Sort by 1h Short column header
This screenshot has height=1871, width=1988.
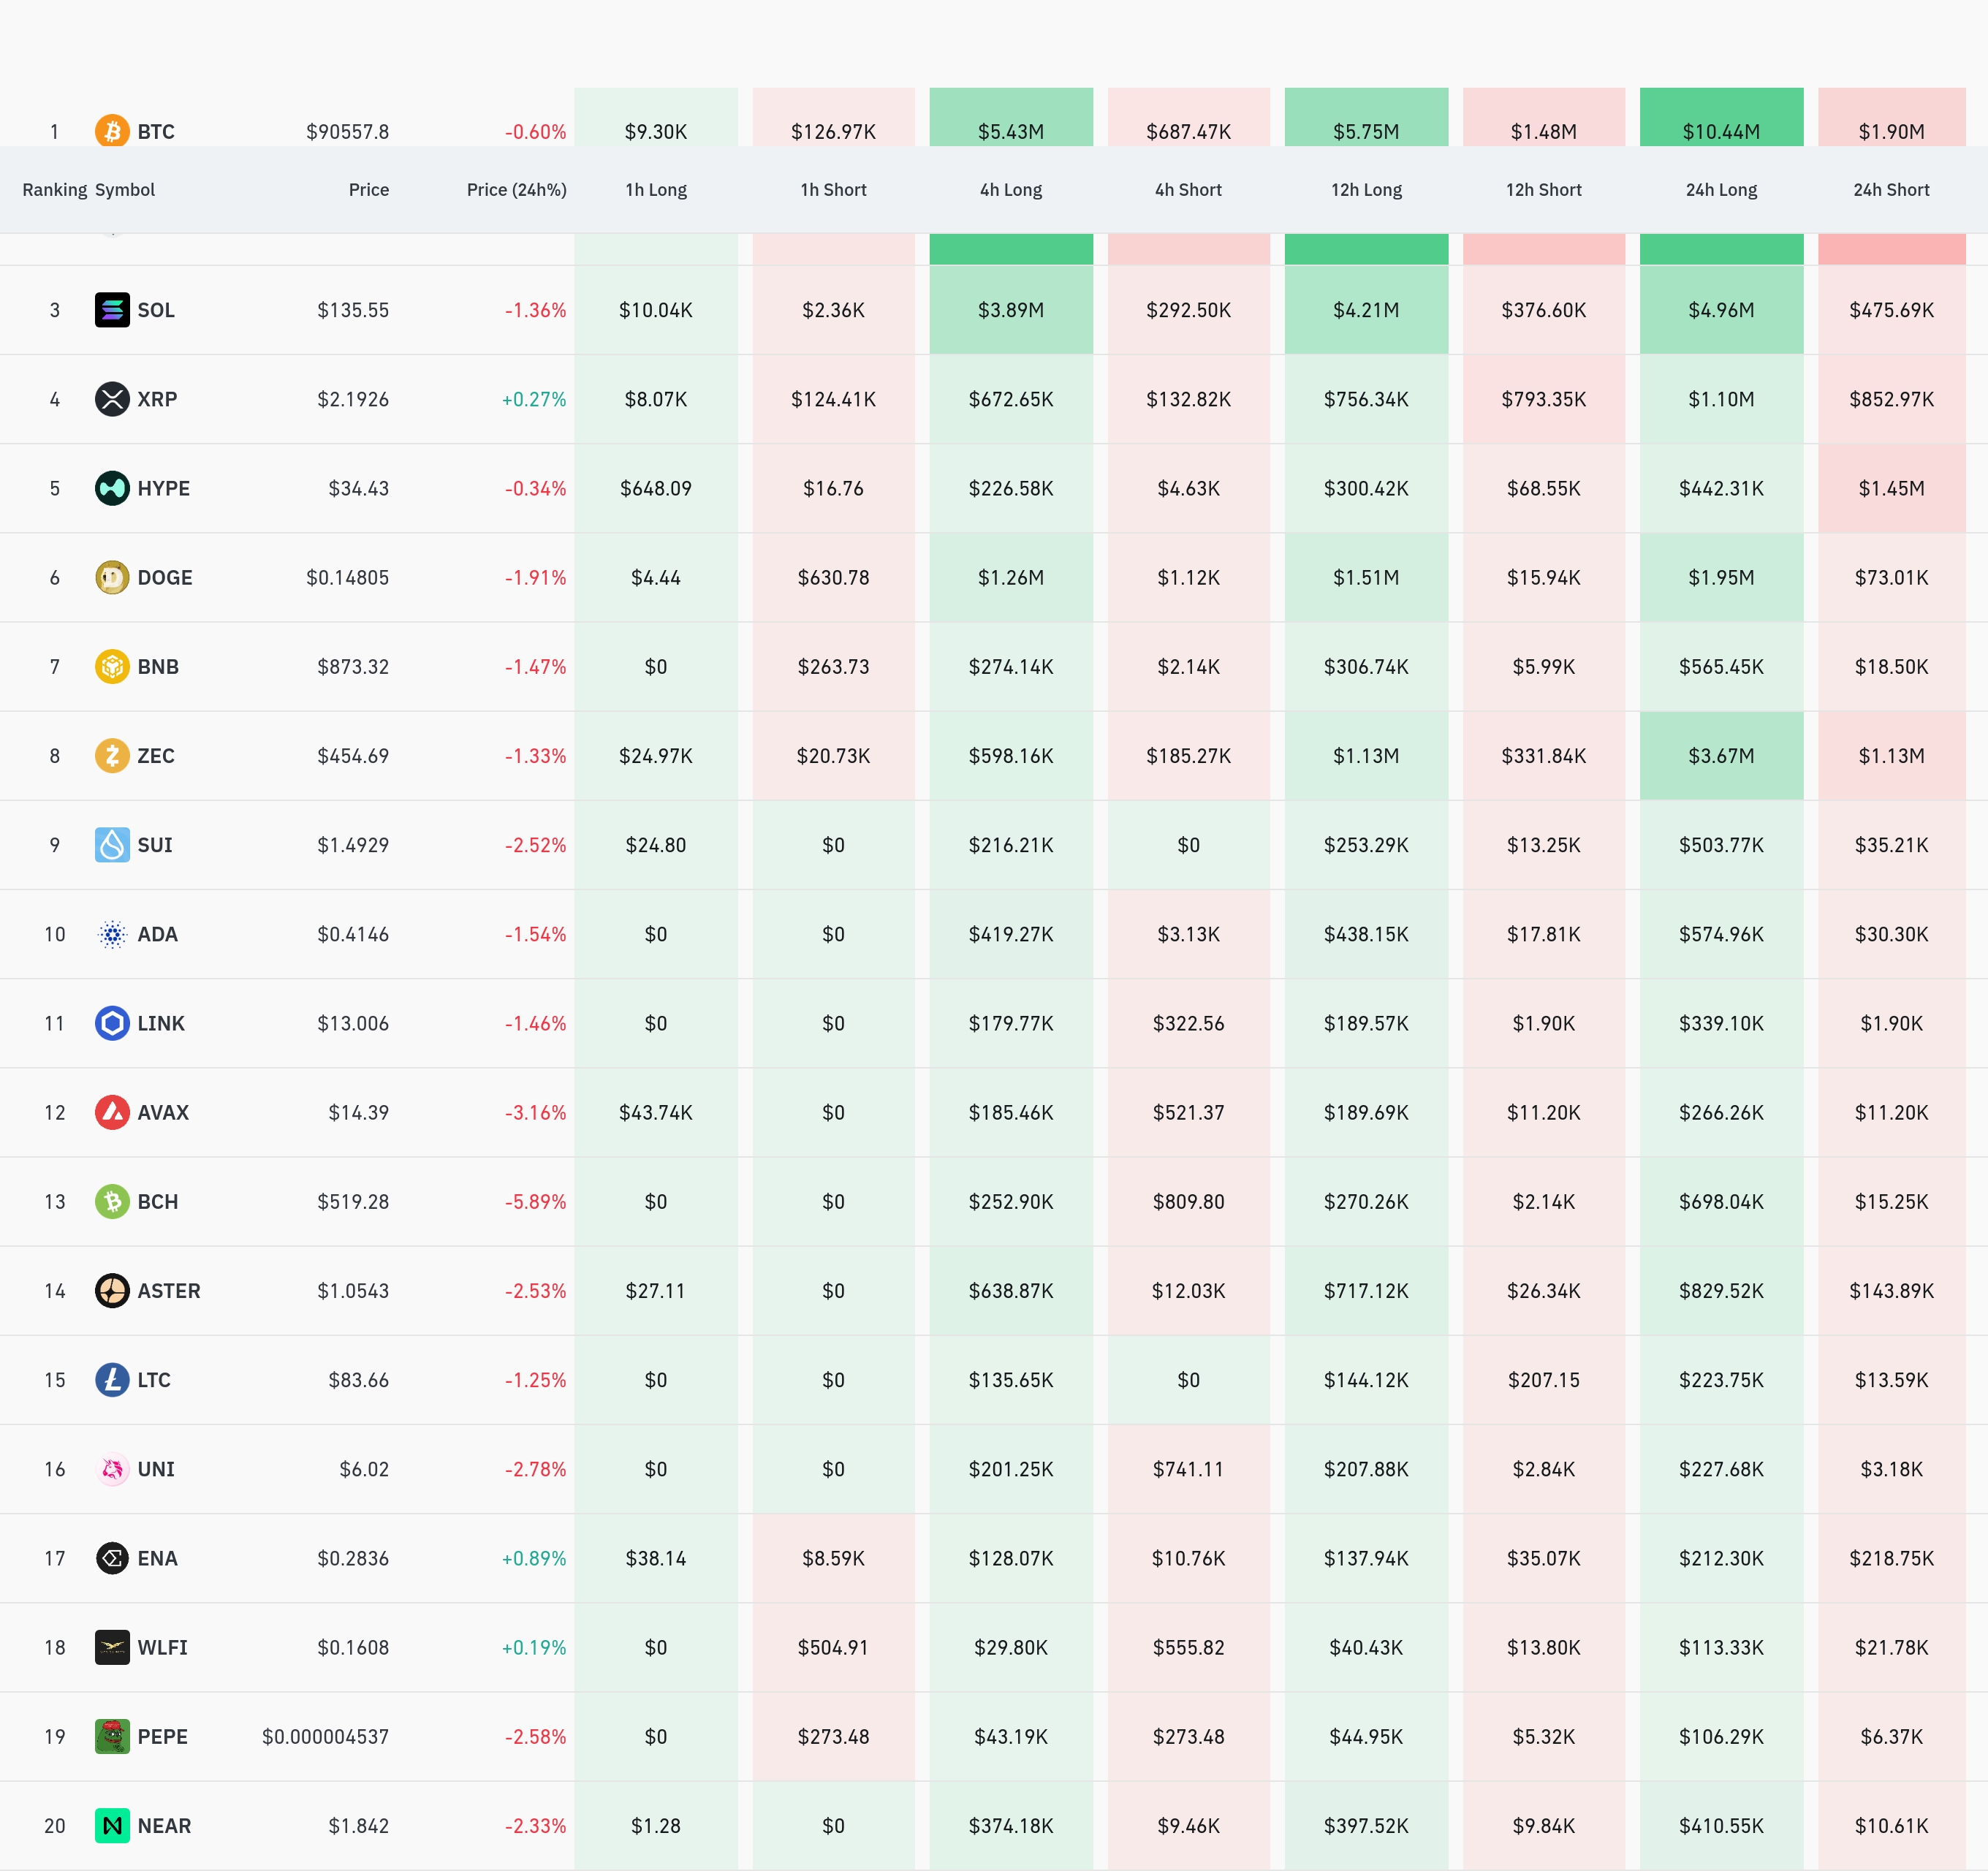click(833, 190)
